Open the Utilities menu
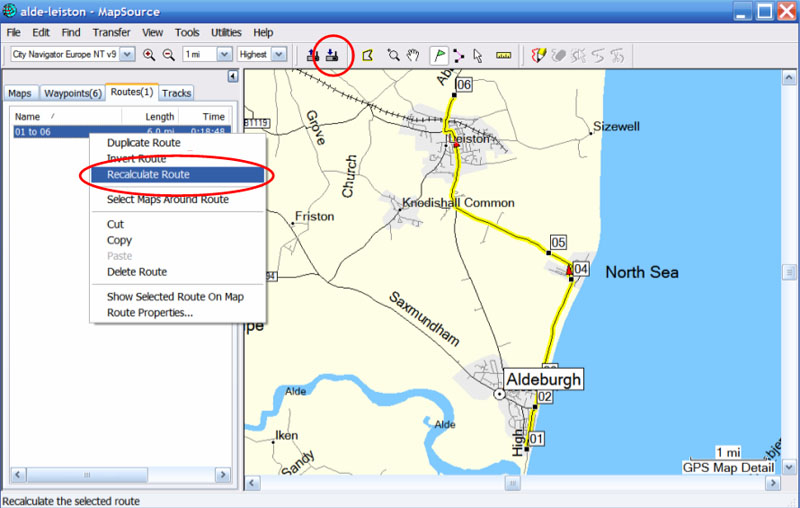The height and width of the screenshot is (508, 800). [x=226, y=33]
